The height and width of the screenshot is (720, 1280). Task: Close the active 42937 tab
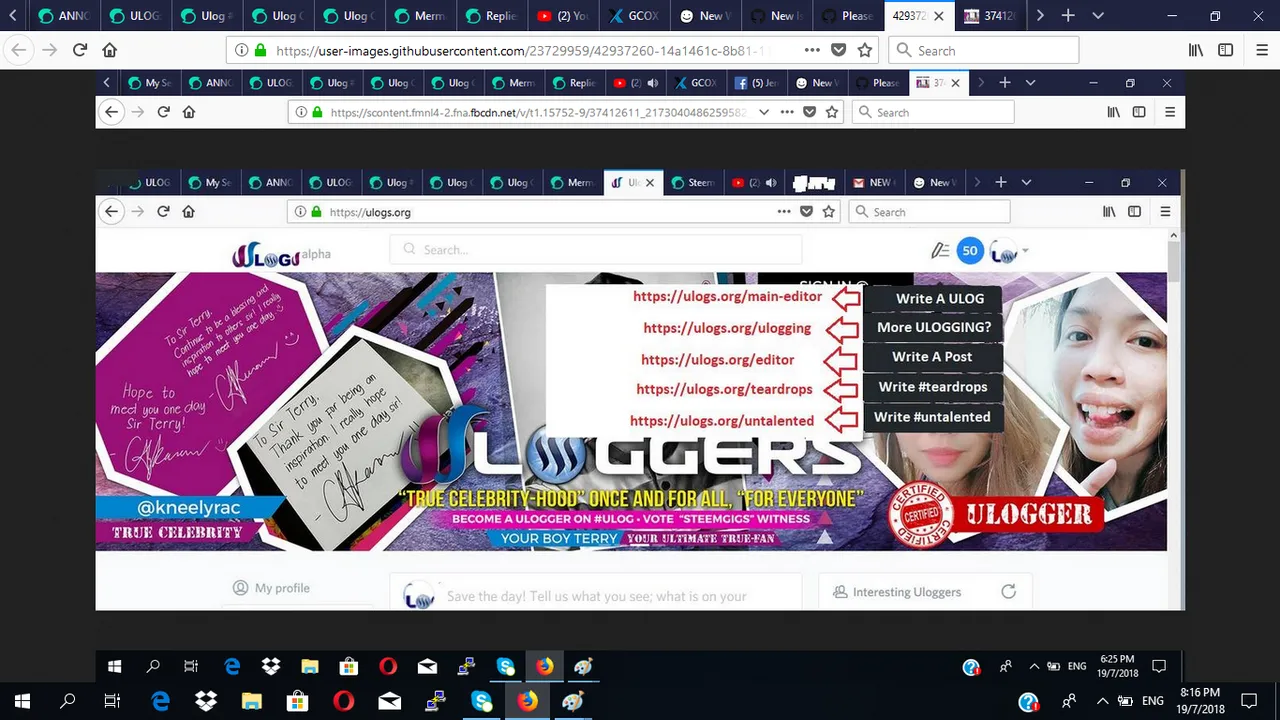pyautogui.click(x=939, y=16)
